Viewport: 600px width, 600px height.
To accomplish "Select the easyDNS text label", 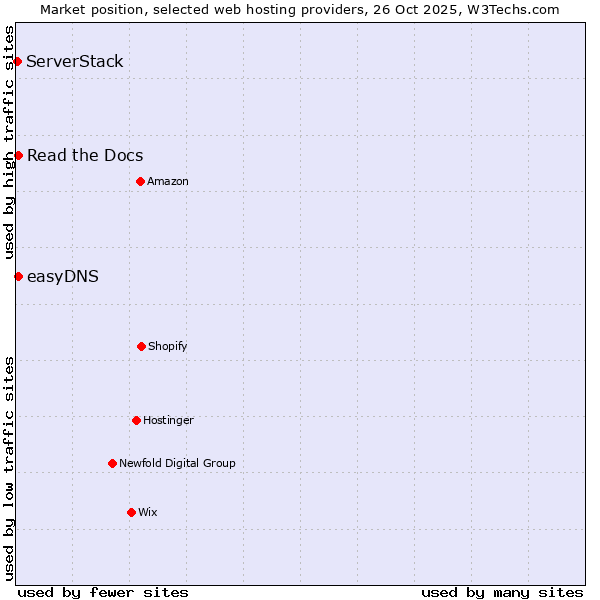I will tap(63, 277).
